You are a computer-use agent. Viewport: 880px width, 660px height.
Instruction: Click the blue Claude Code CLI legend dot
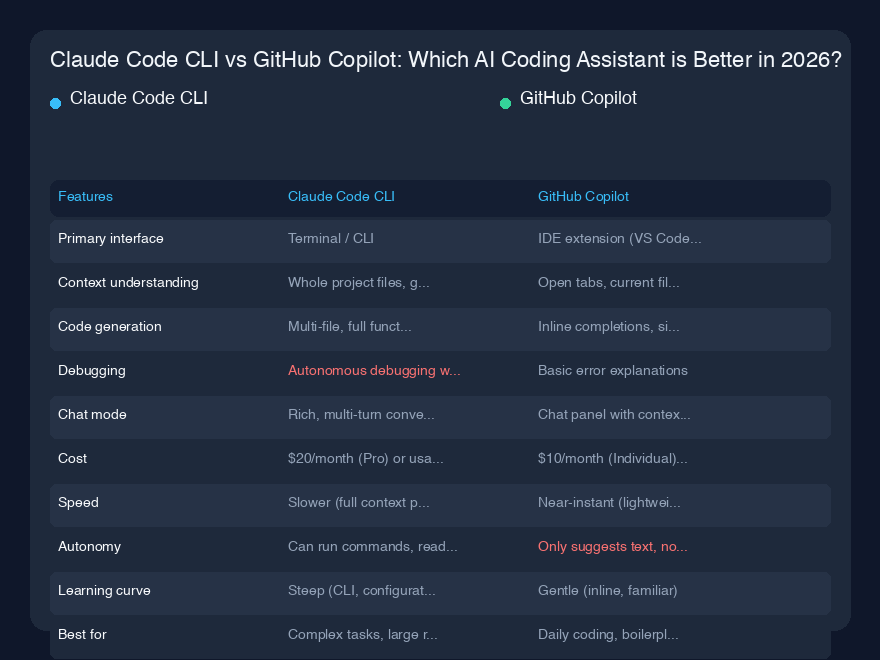[56, 103]
